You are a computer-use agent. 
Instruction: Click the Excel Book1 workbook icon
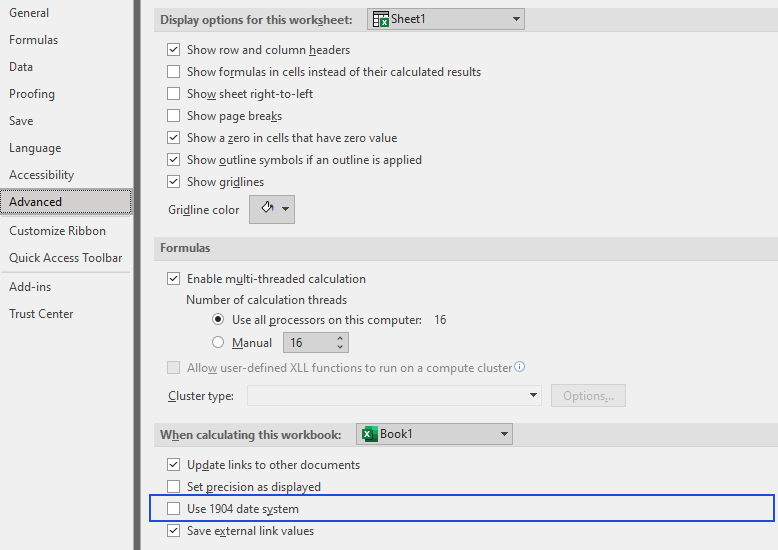click(369, 434)
